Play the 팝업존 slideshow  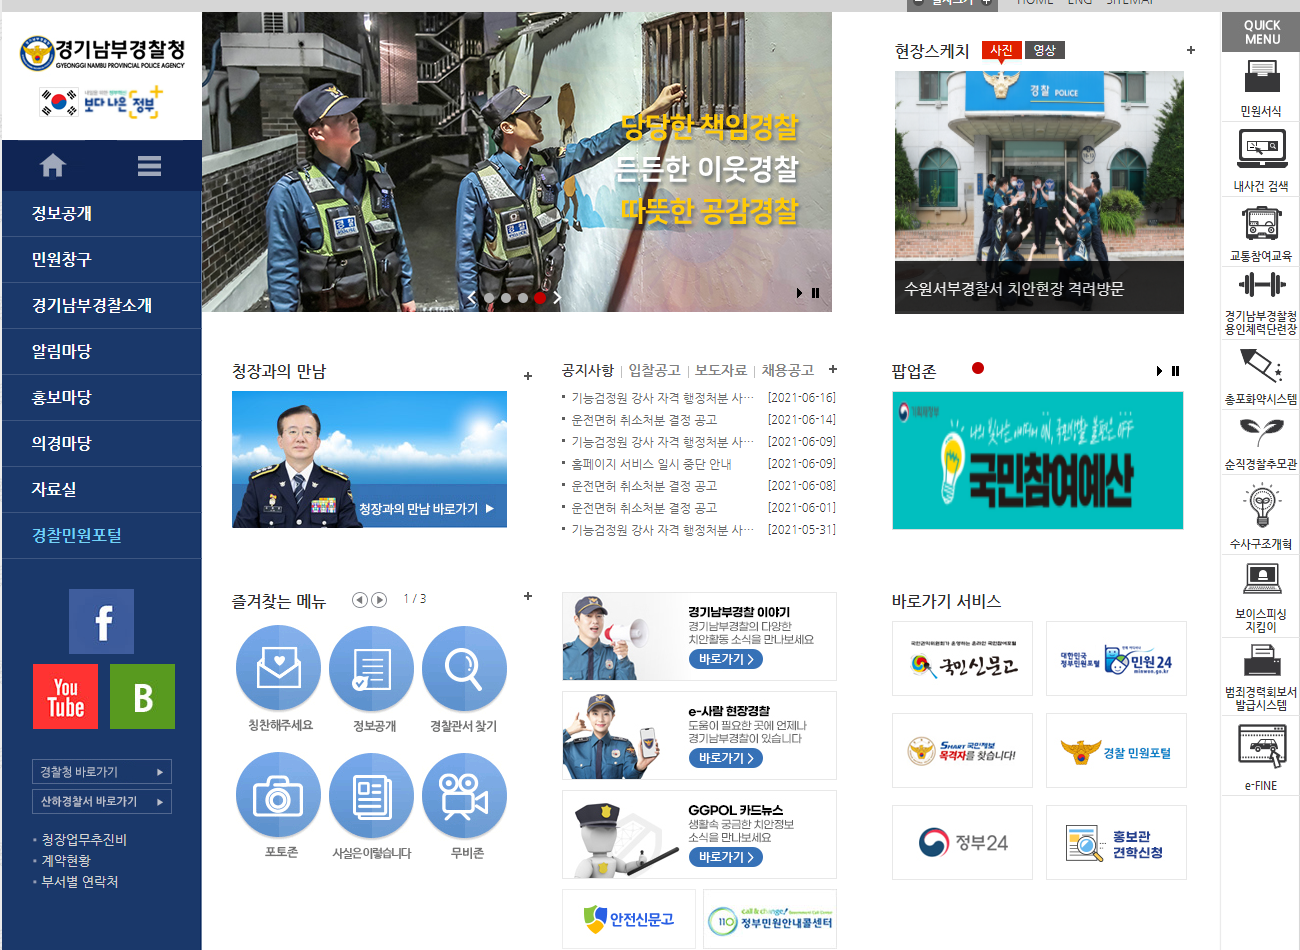point(1159,371)
